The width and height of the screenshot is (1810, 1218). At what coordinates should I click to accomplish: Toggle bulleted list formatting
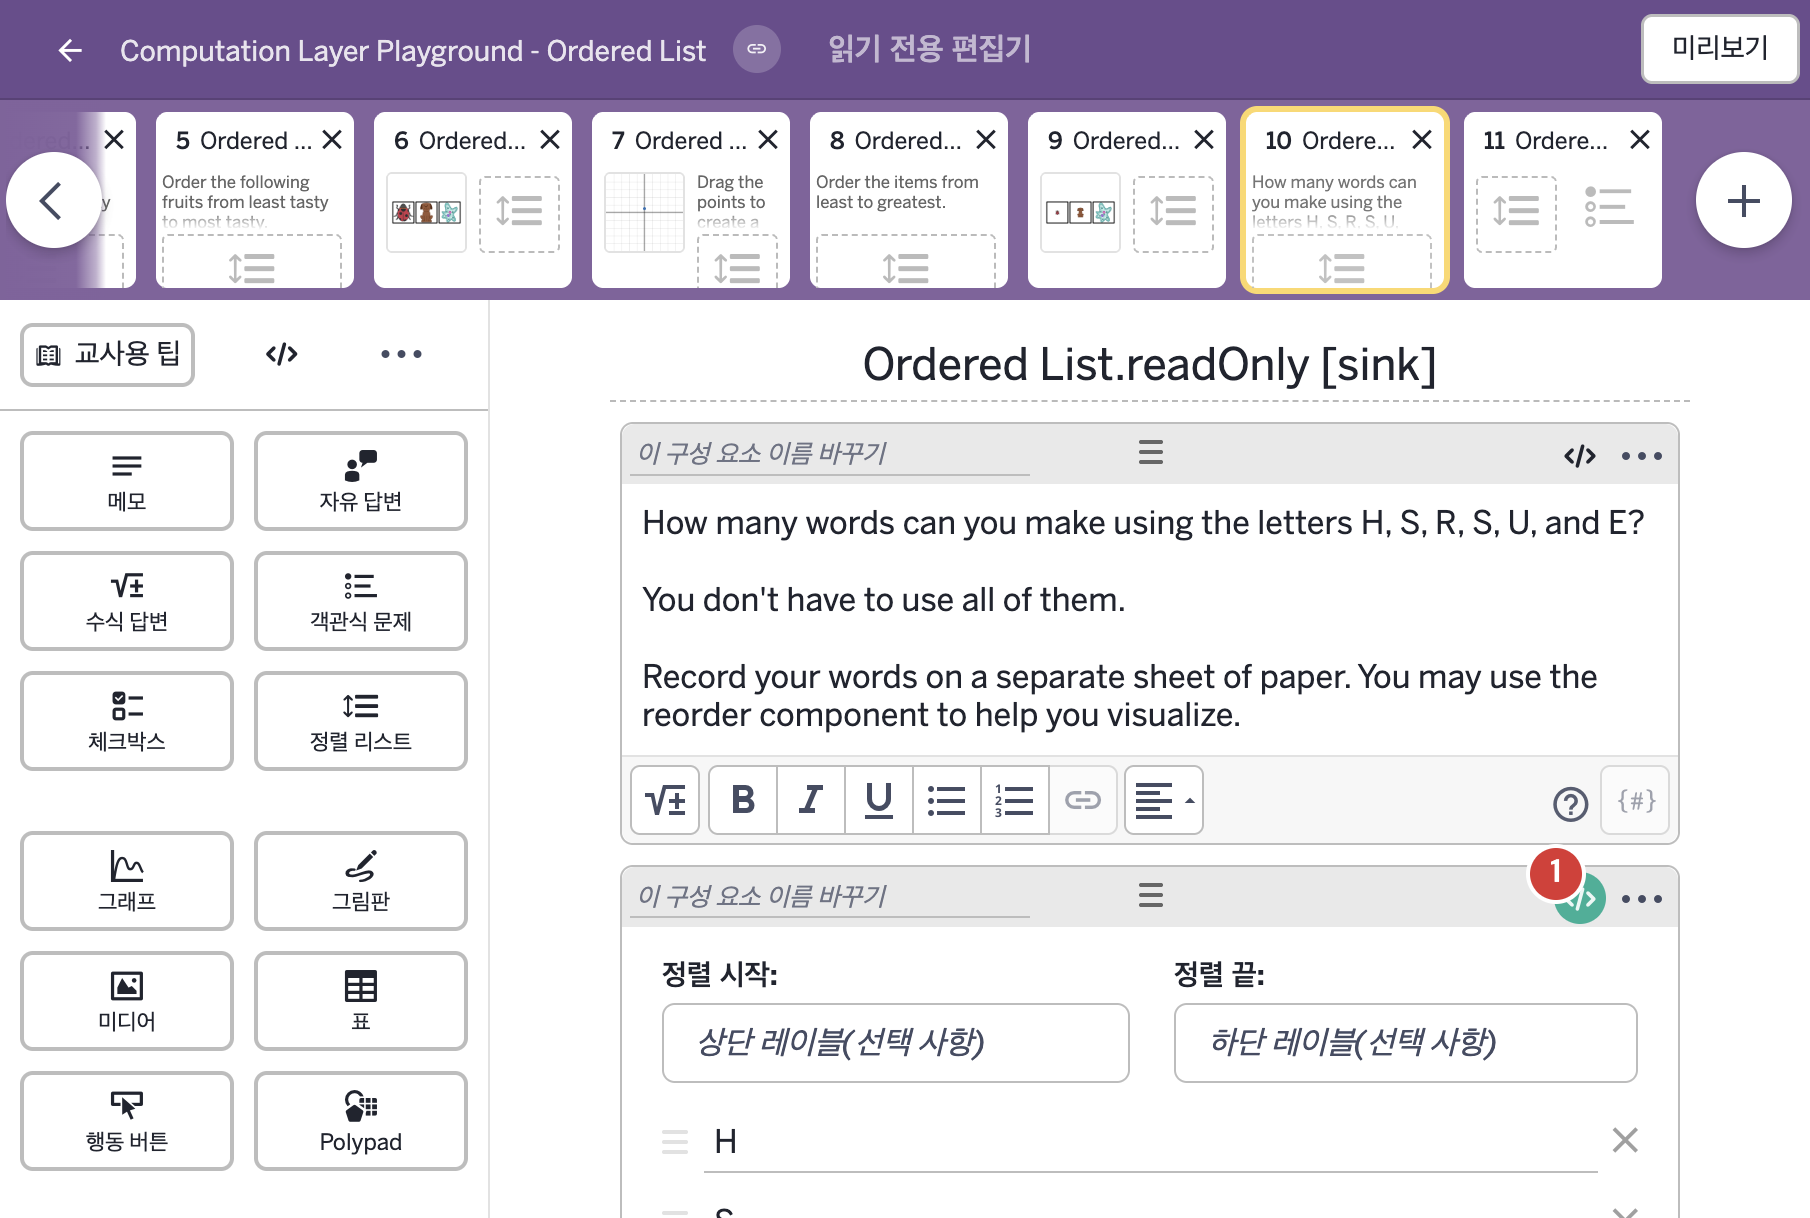(947, 800)
